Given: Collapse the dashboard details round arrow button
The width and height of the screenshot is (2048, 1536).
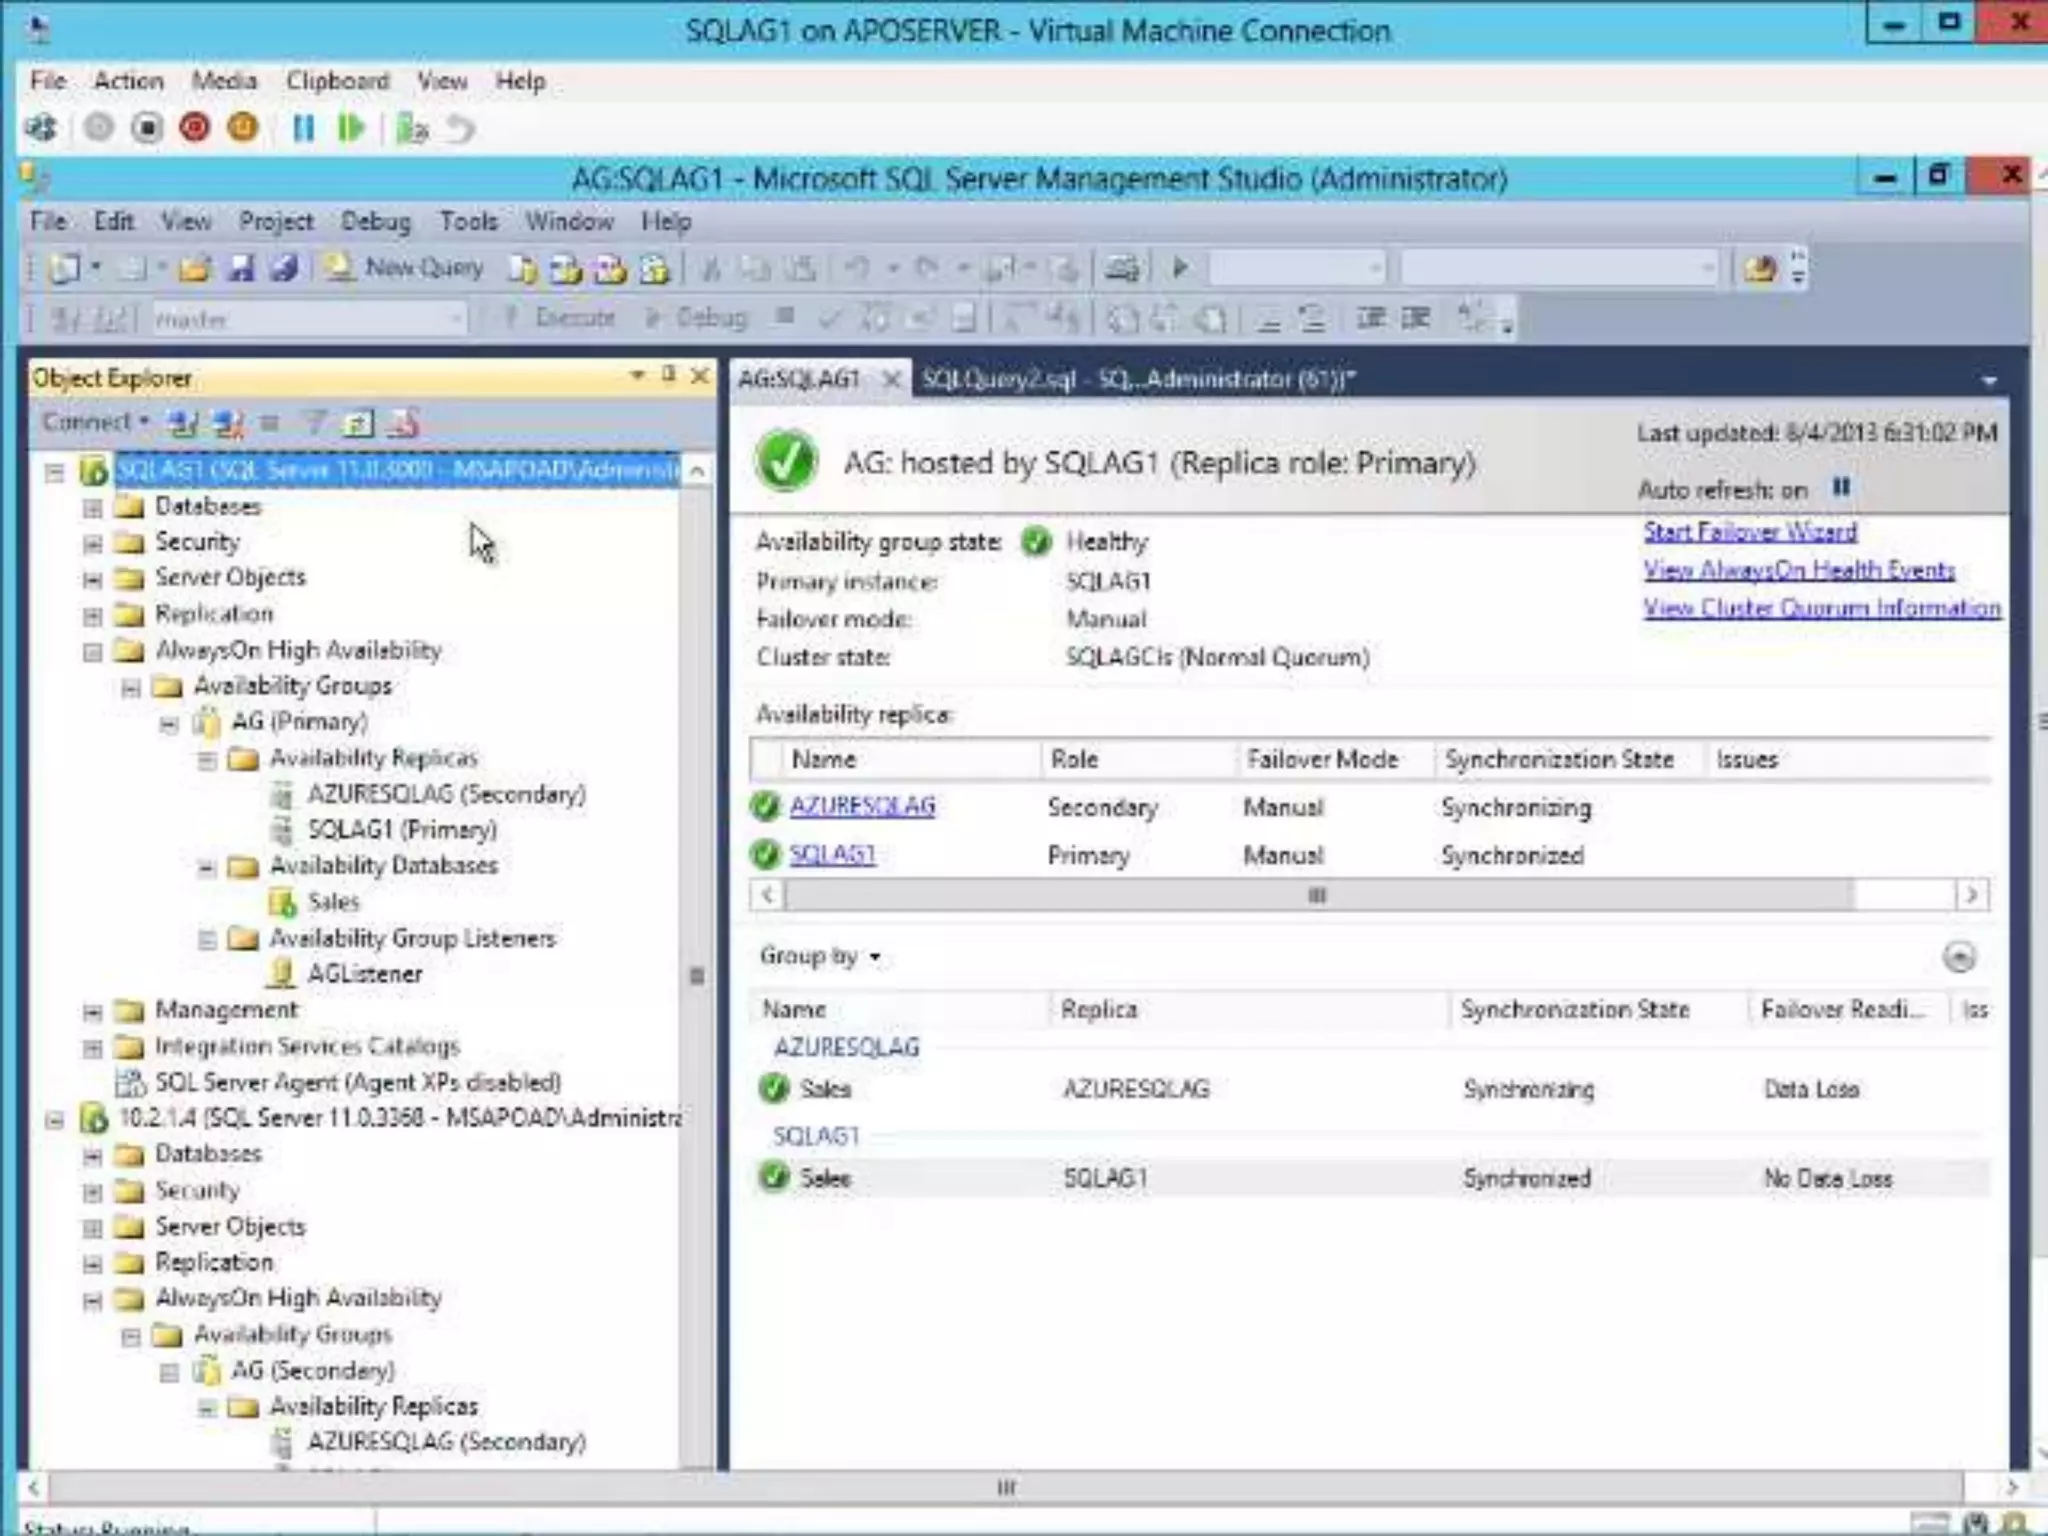Looking at the screenshot, I should coord(1958,957).
